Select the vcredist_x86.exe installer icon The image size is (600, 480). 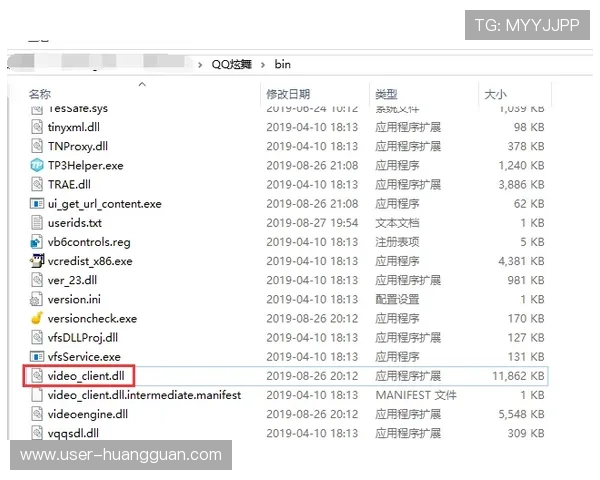38,261
